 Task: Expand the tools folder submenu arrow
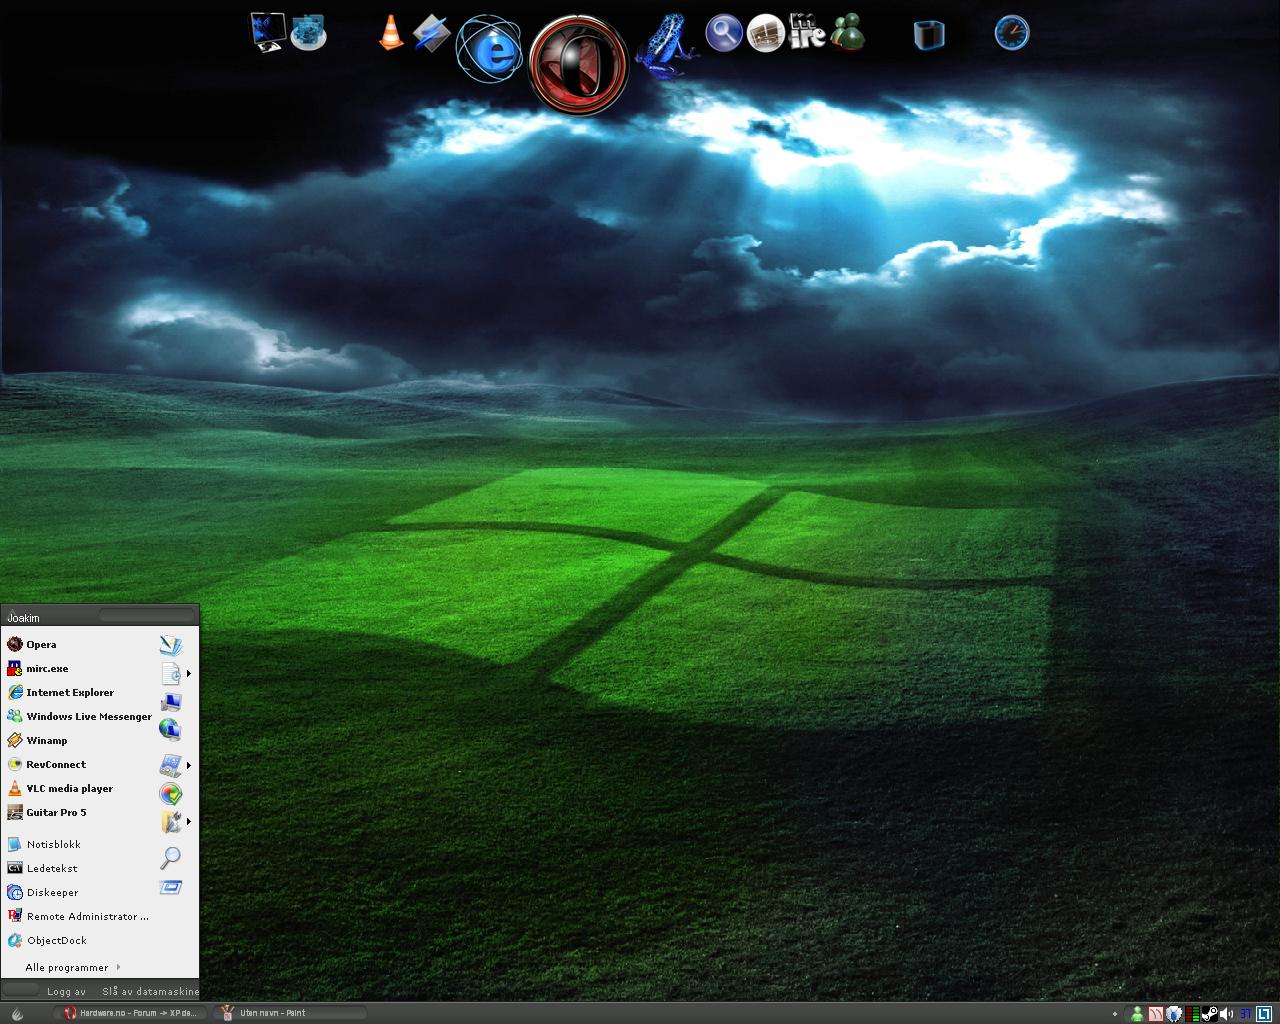(188, 821)
